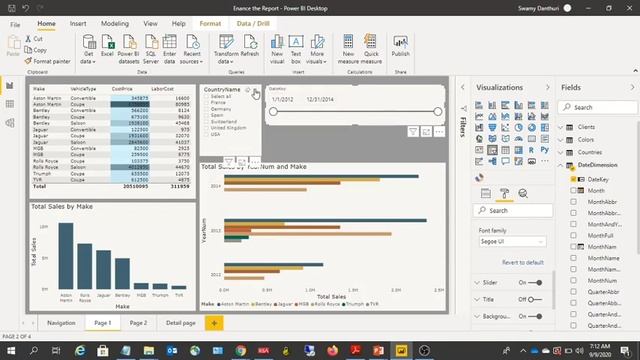Select the funnel chart visual

(x=492, y=128)
